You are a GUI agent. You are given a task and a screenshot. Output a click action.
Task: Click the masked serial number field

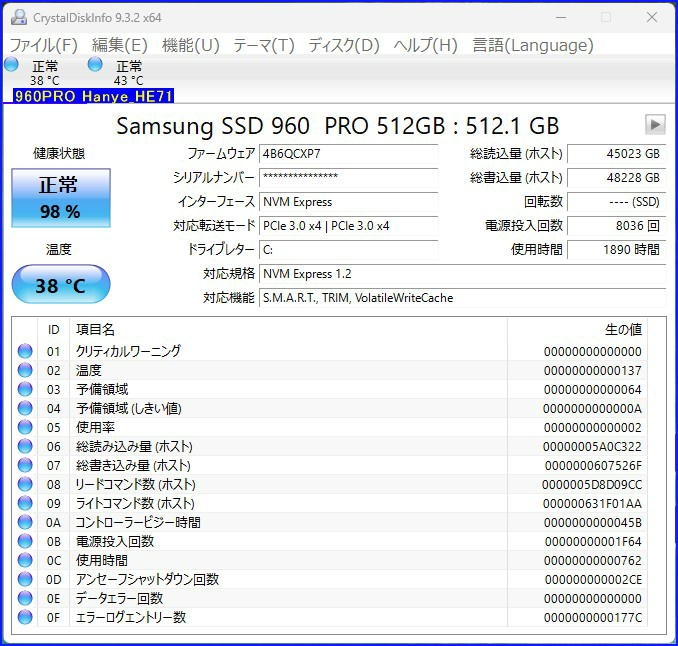(349, 178)
